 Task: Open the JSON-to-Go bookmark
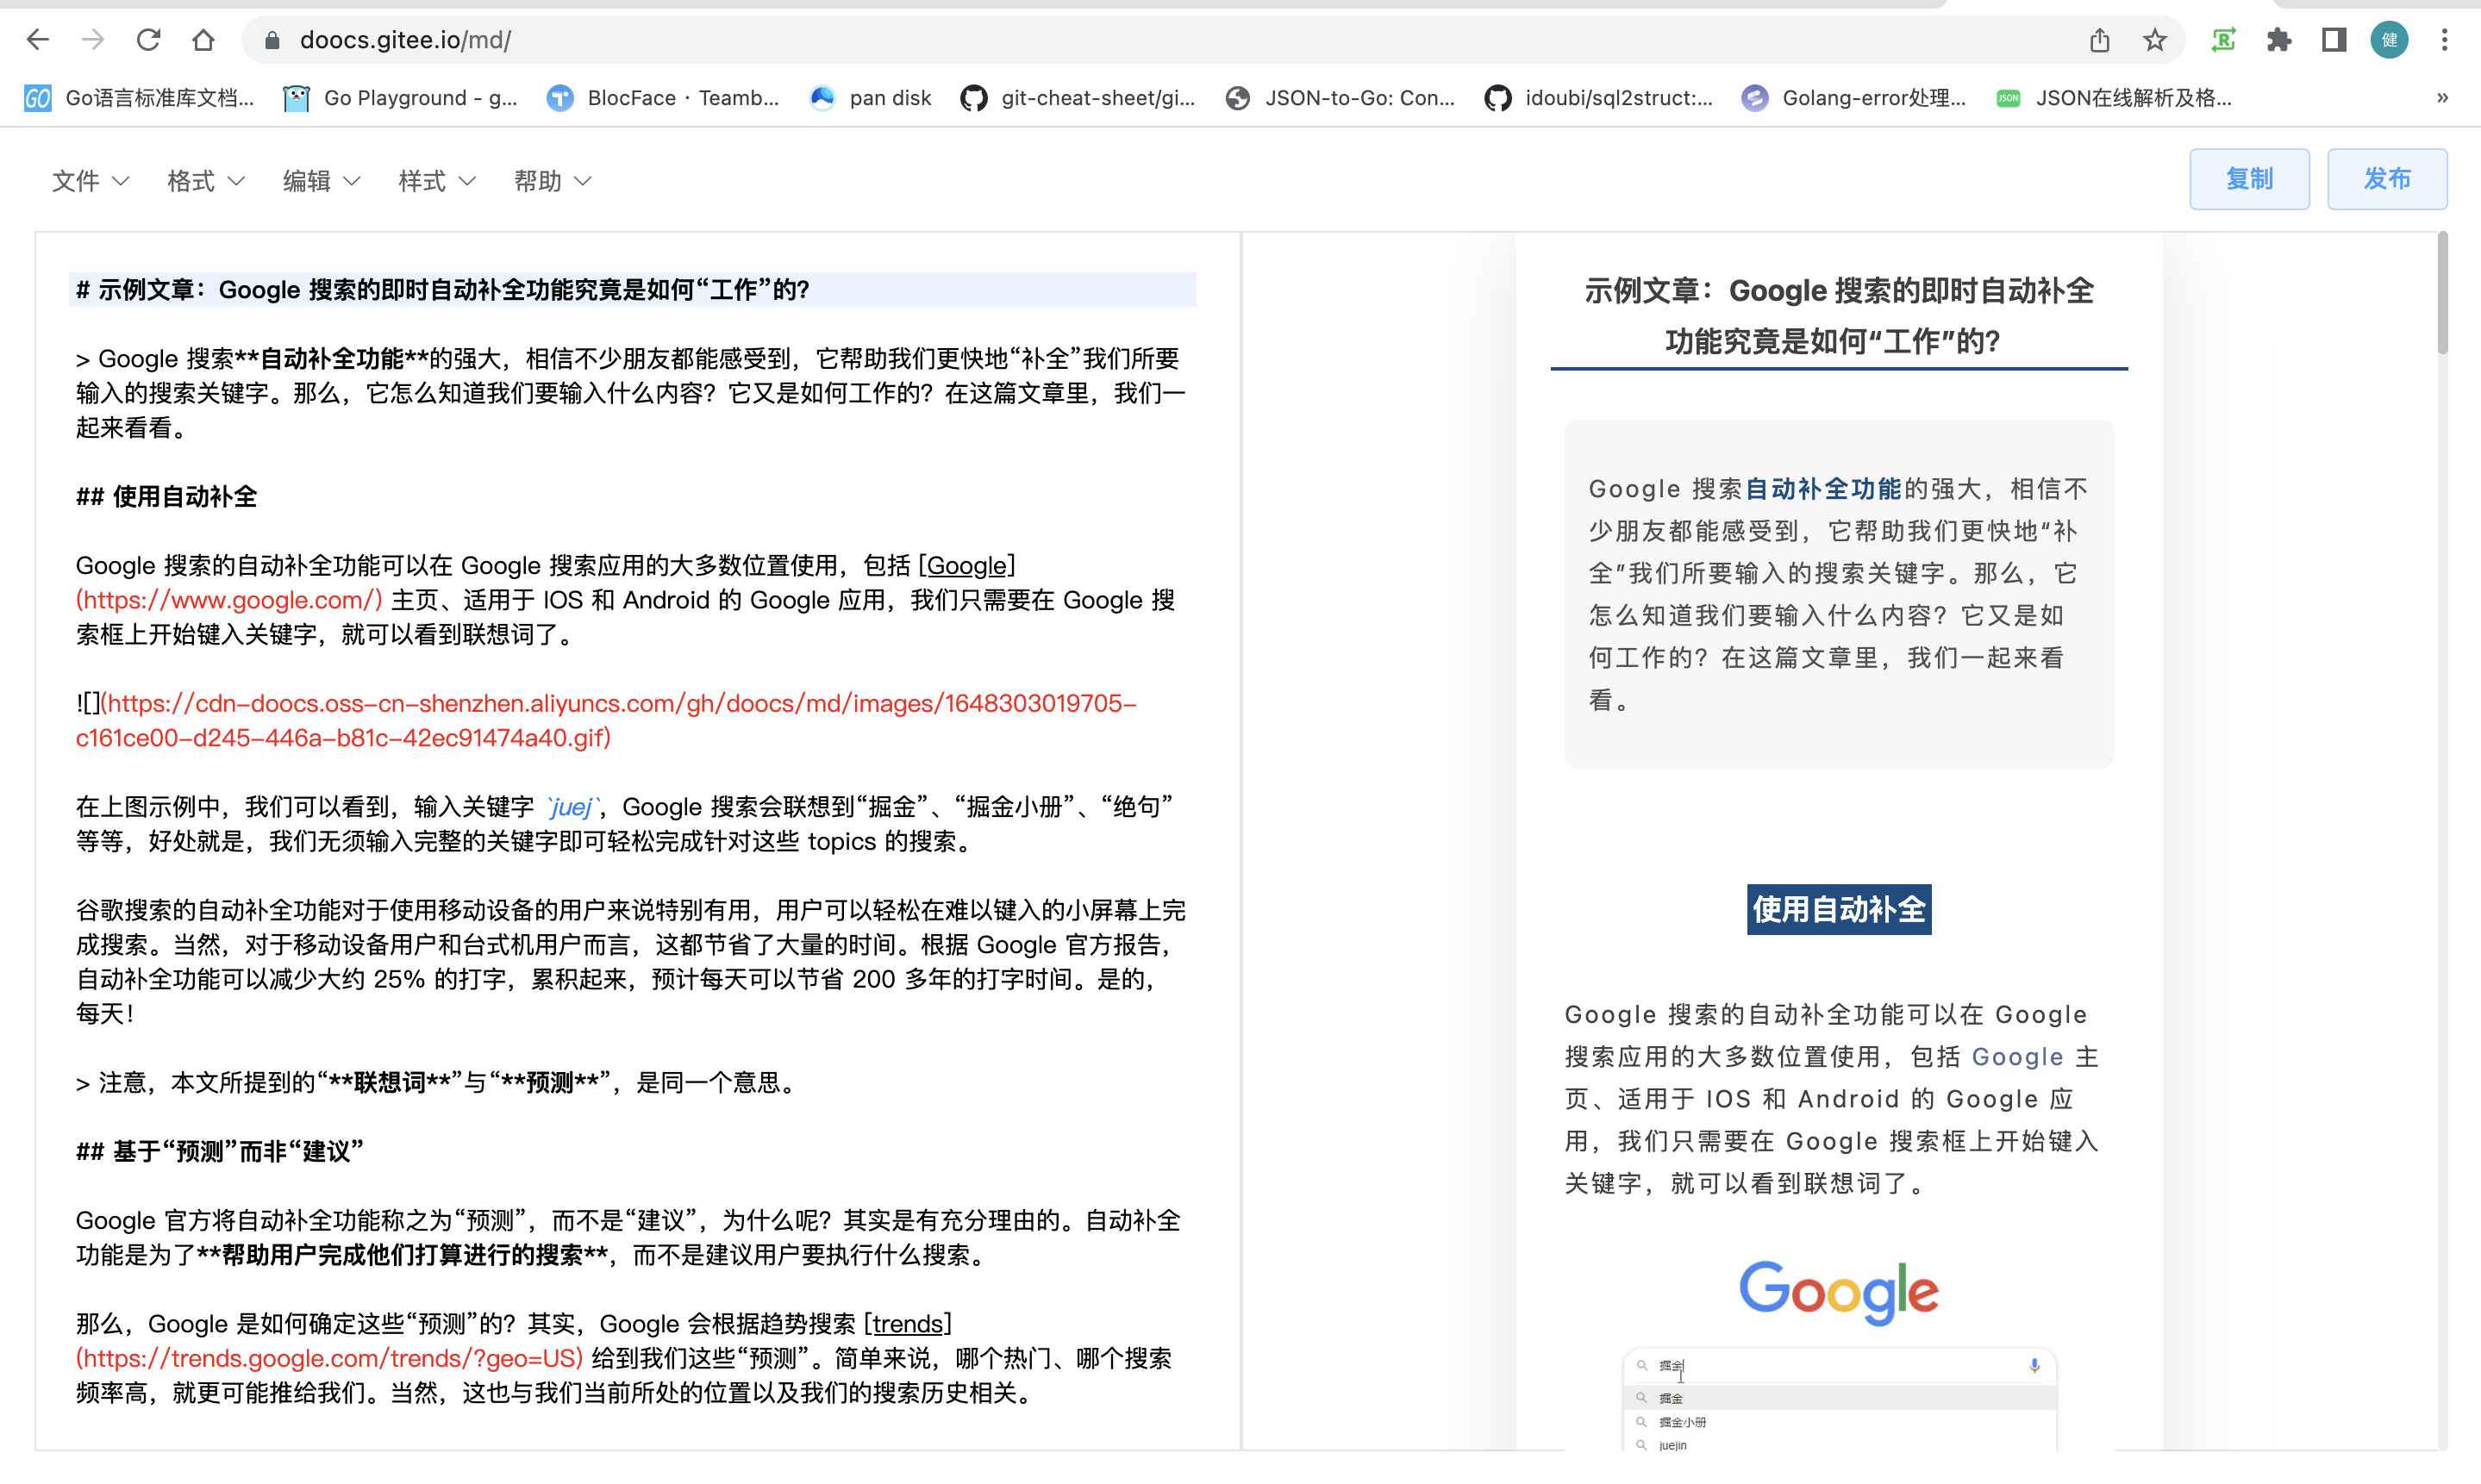coord(1340,98)
